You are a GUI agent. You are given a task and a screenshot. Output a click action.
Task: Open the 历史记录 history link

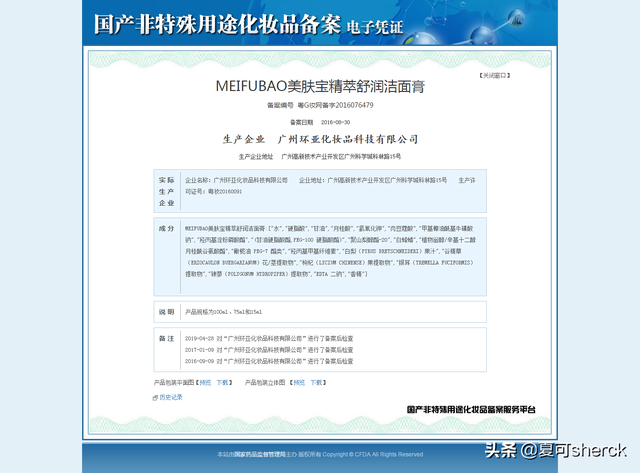(x=171, y=397)
